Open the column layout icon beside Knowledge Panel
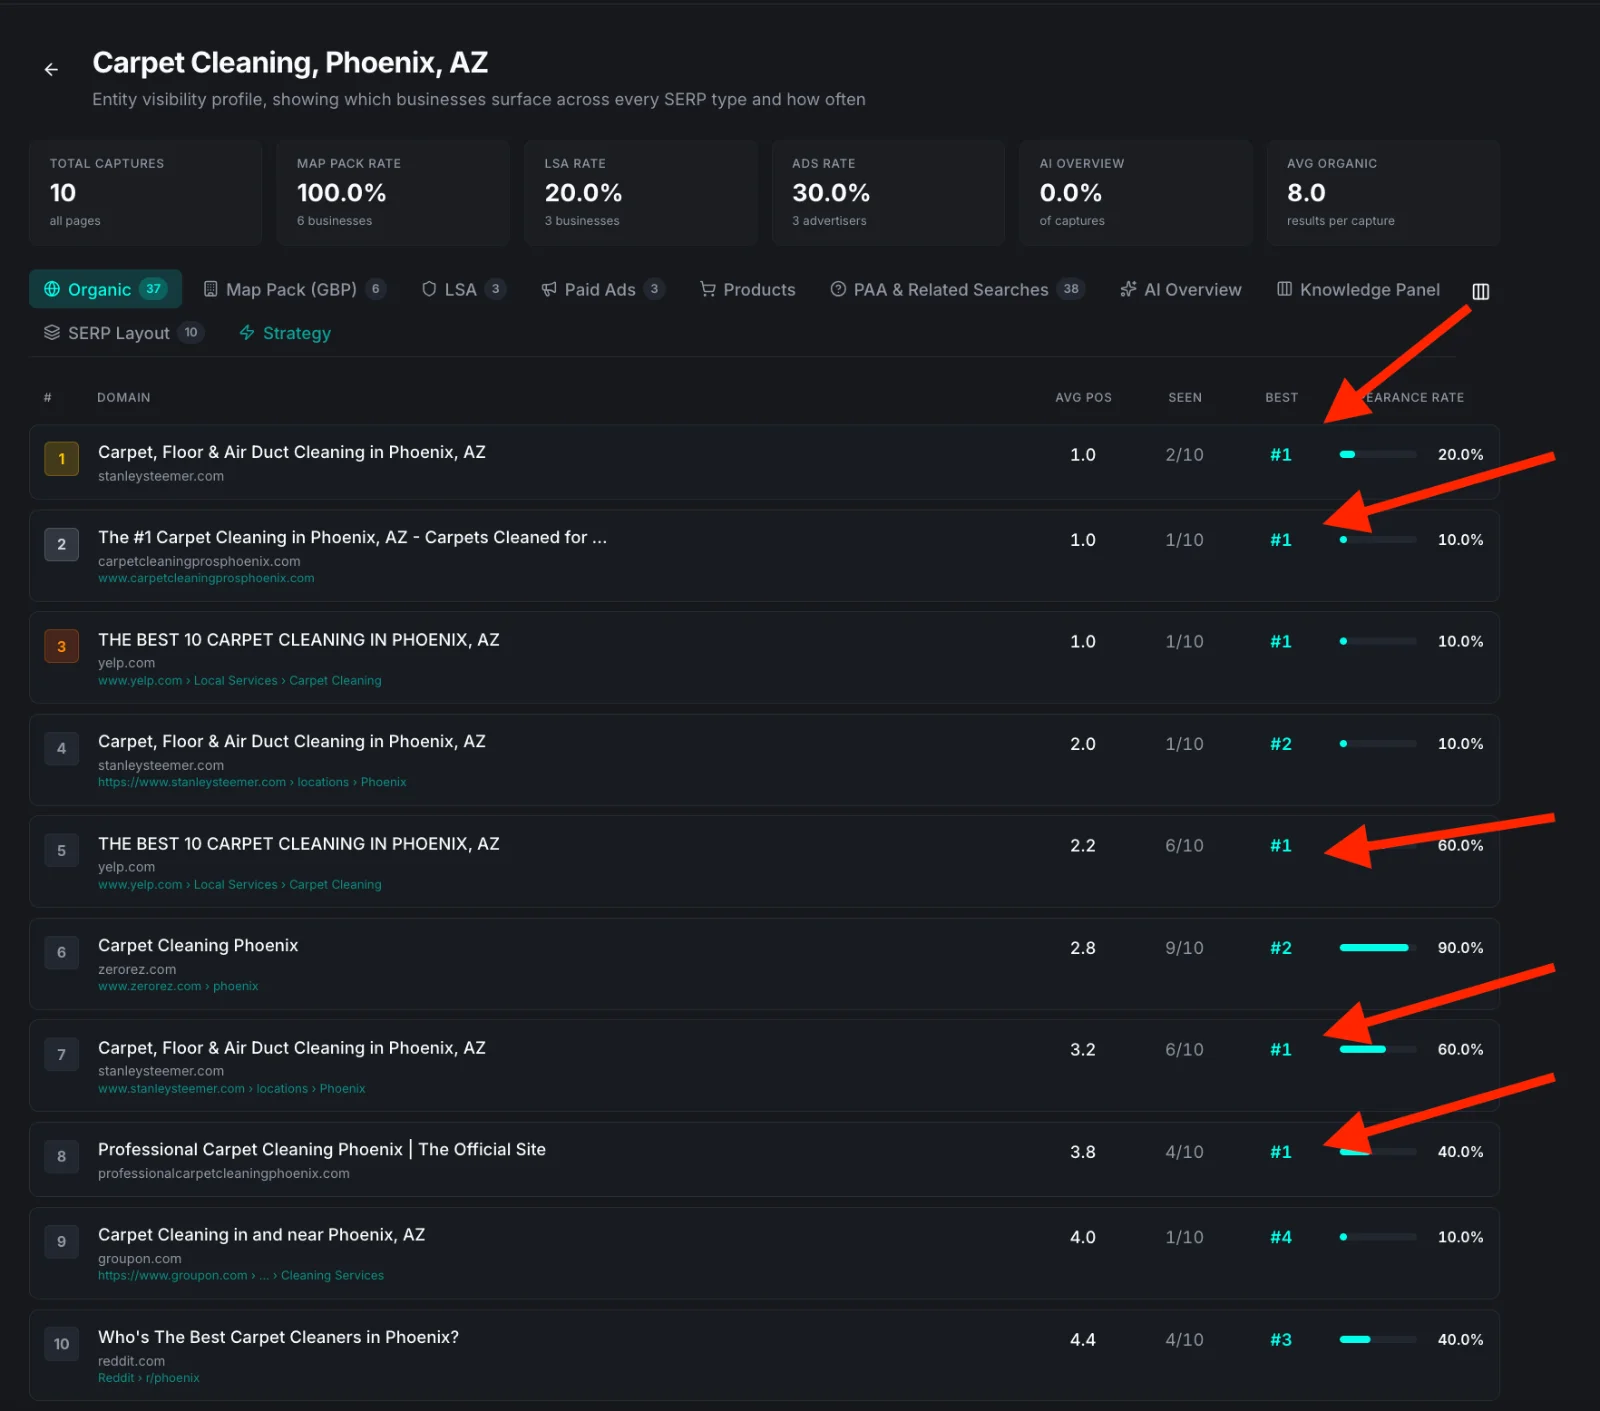 click(x=1481, y=291)
